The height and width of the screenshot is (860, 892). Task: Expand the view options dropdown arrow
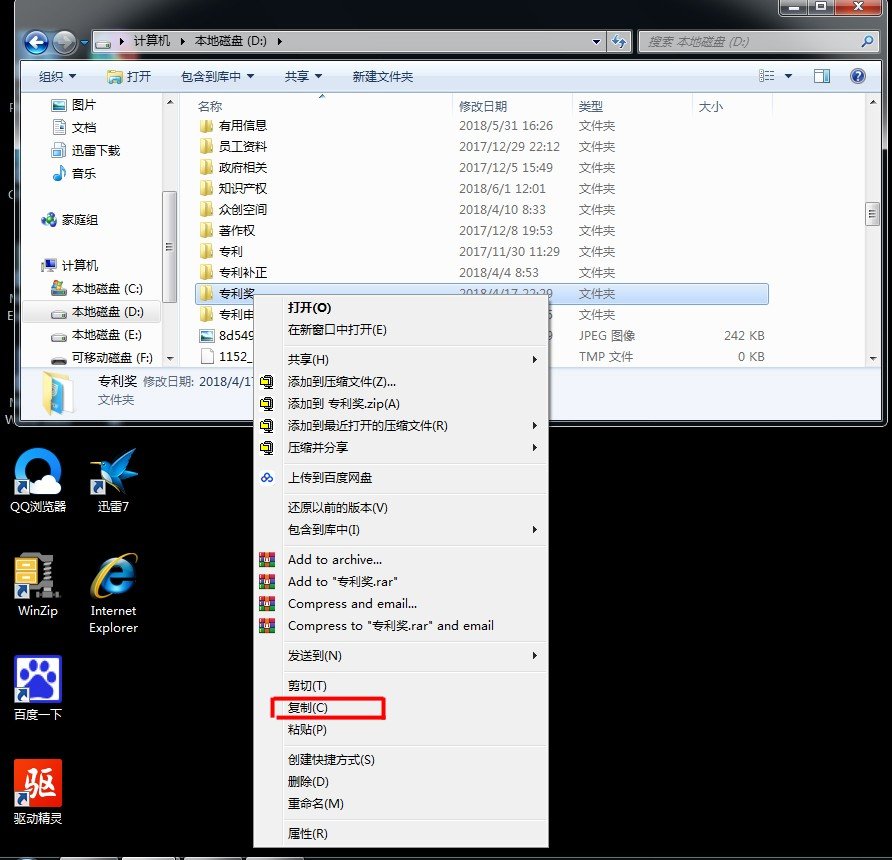pos(788,76)
